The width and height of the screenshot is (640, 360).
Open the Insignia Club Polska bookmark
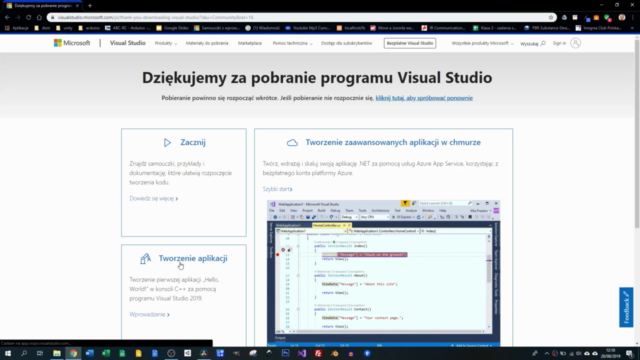tap(599, 28)
